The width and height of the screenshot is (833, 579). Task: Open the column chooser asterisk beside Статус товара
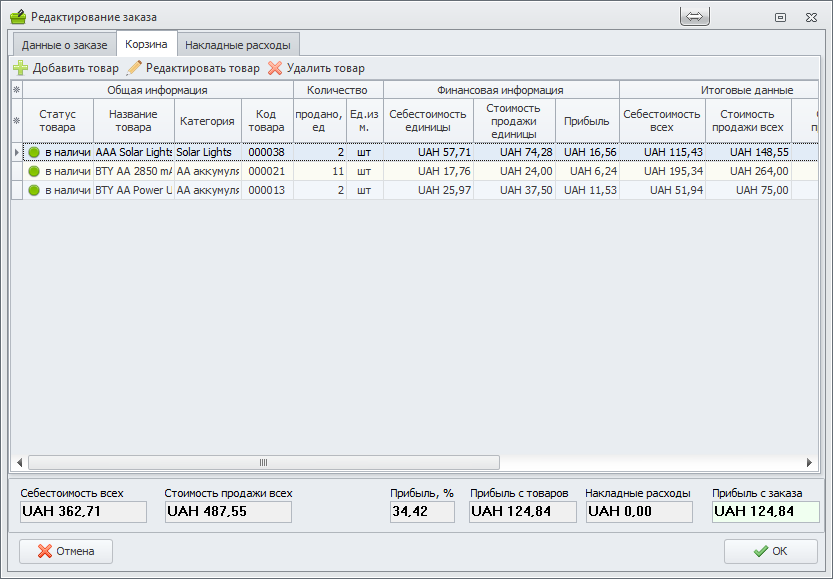(x=16, y=121)
